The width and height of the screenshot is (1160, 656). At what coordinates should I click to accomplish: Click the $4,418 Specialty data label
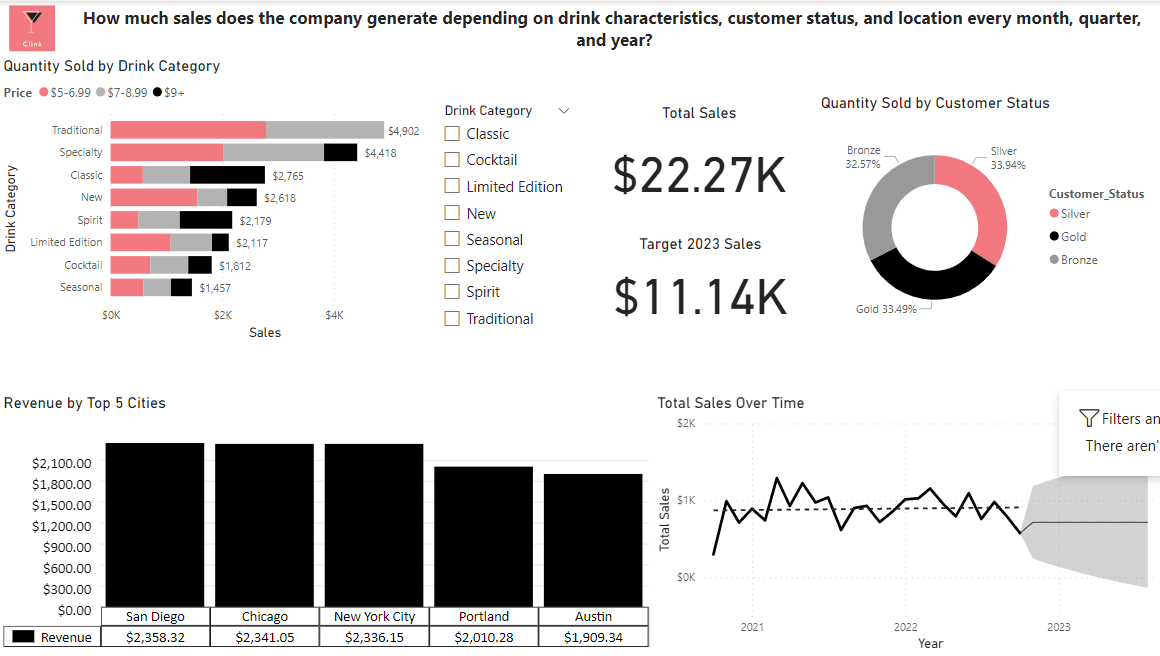(x=380, y=153)
